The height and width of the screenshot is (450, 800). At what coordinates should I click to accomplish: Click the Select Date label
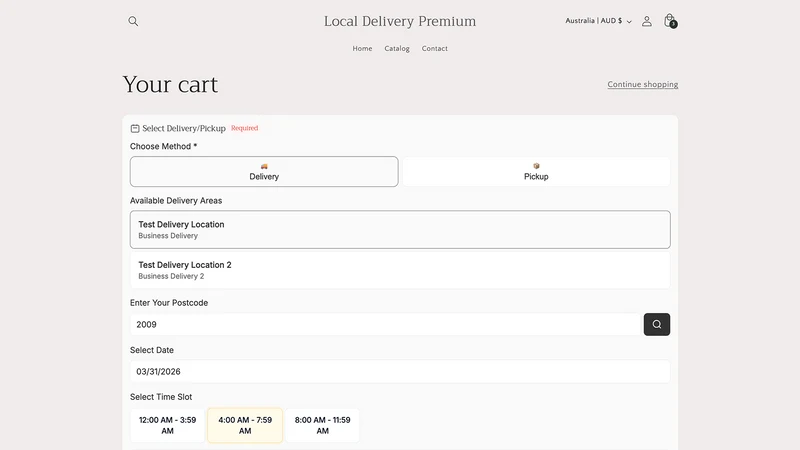tap(152, 350)
